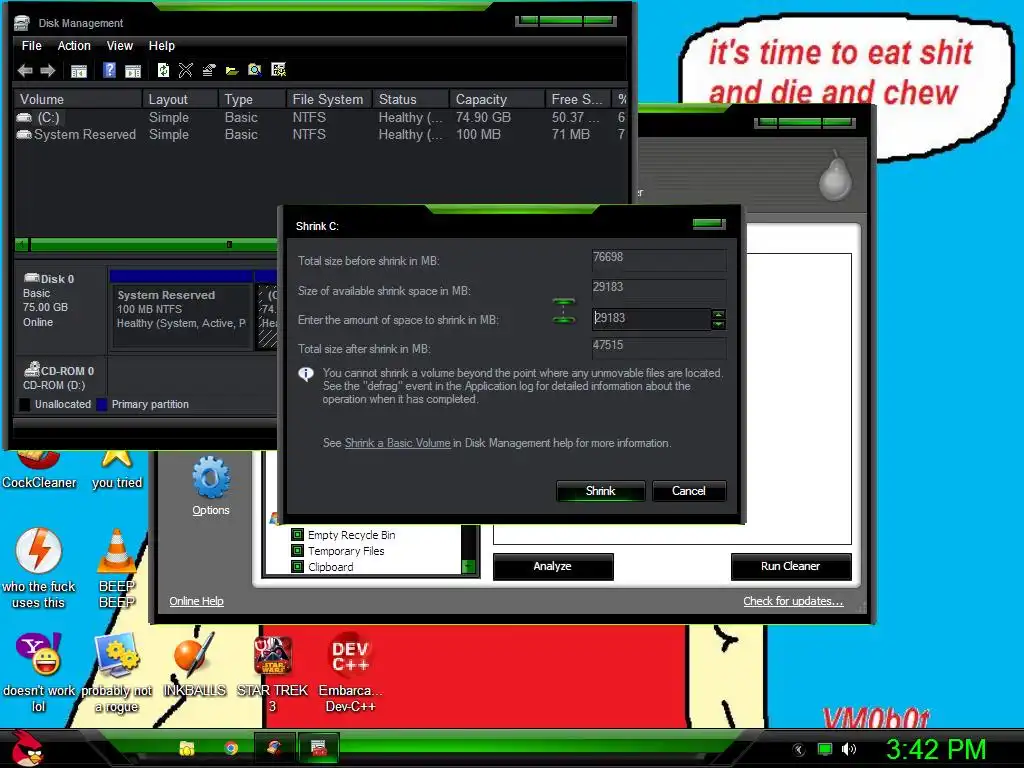
Task: Select the System Reserved volume row
Action: click(320, 135)
